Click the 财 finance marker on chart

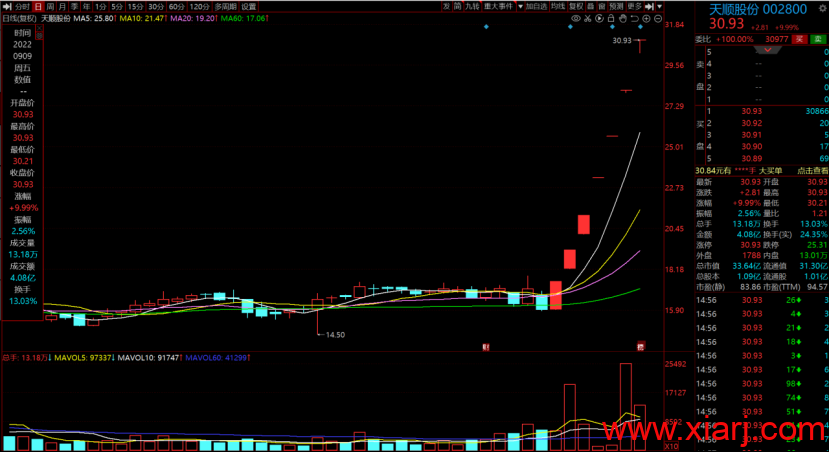click(x=486, y=347)
